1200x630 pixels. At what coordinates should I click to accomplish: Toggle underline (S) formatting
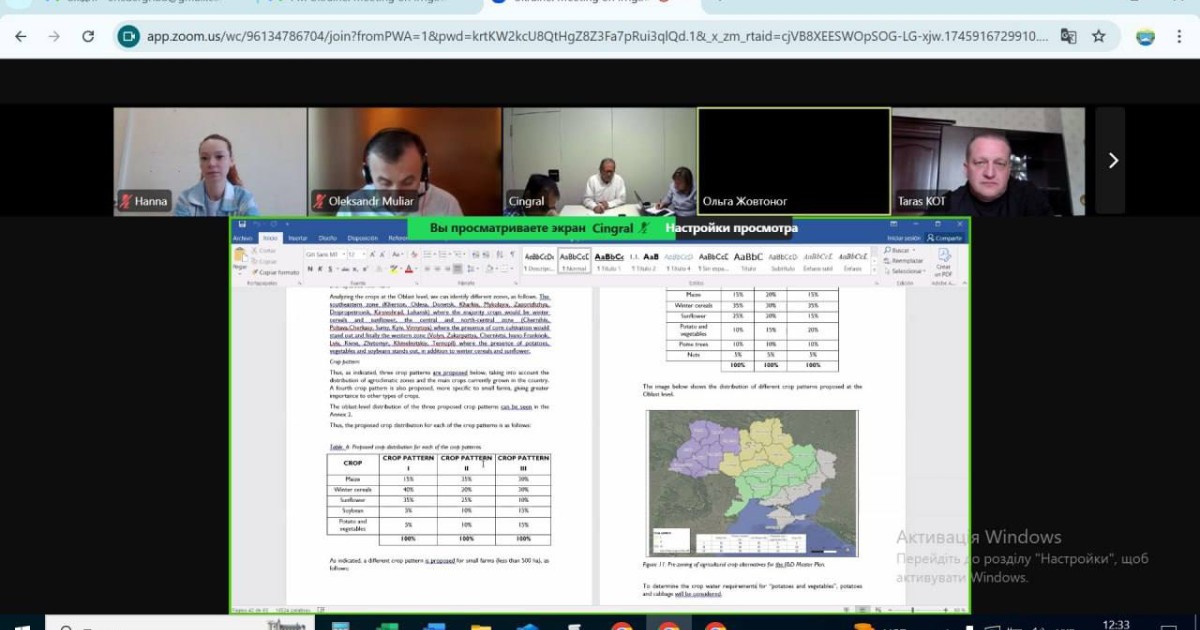point(330,268)
